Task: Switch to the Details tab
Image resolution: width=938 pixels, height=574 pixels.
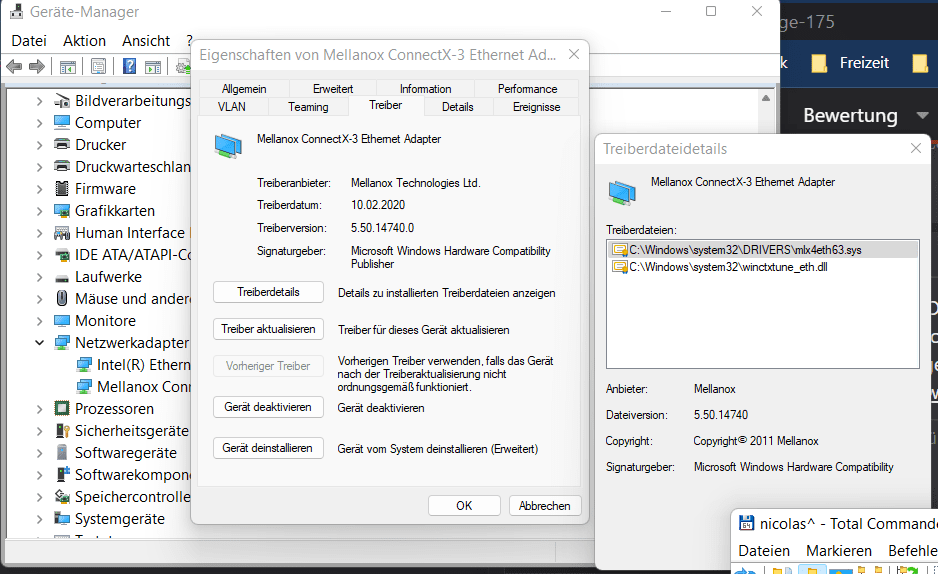Action: [458, 106]
